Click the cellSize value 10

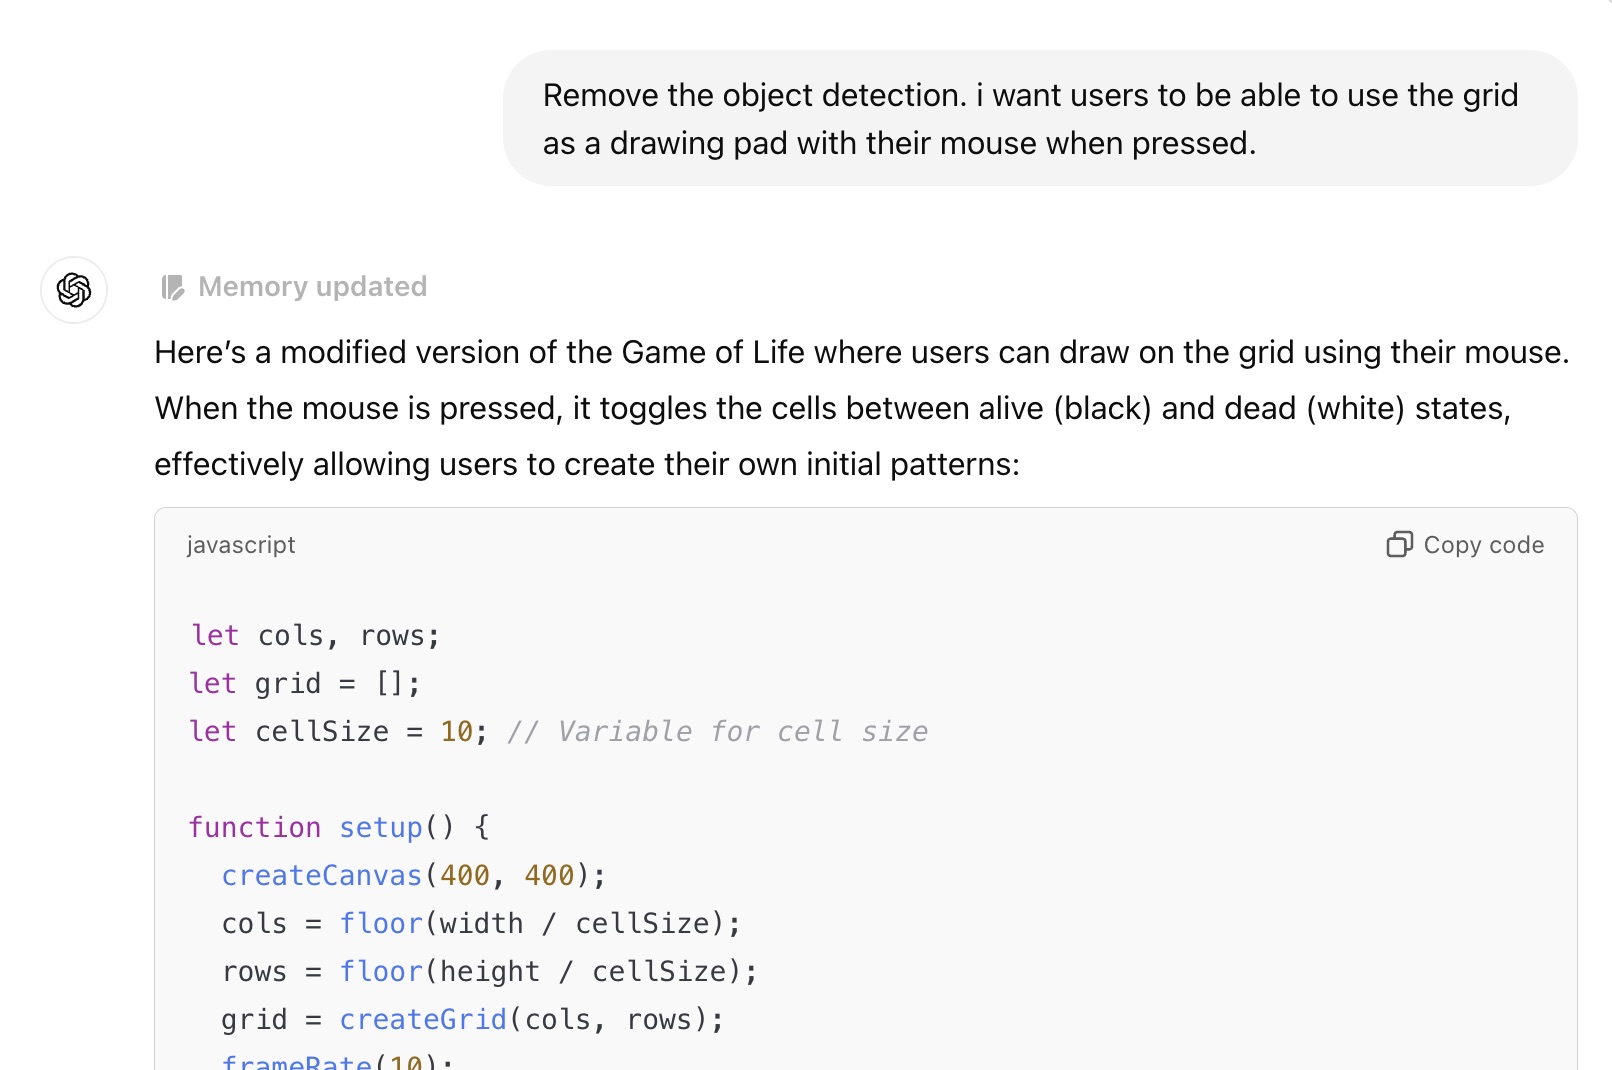tap(457, 732)
